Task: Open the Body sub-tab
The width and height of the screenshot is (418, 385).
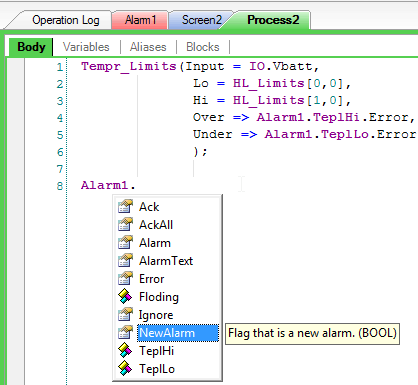Action: click(31, 47)
